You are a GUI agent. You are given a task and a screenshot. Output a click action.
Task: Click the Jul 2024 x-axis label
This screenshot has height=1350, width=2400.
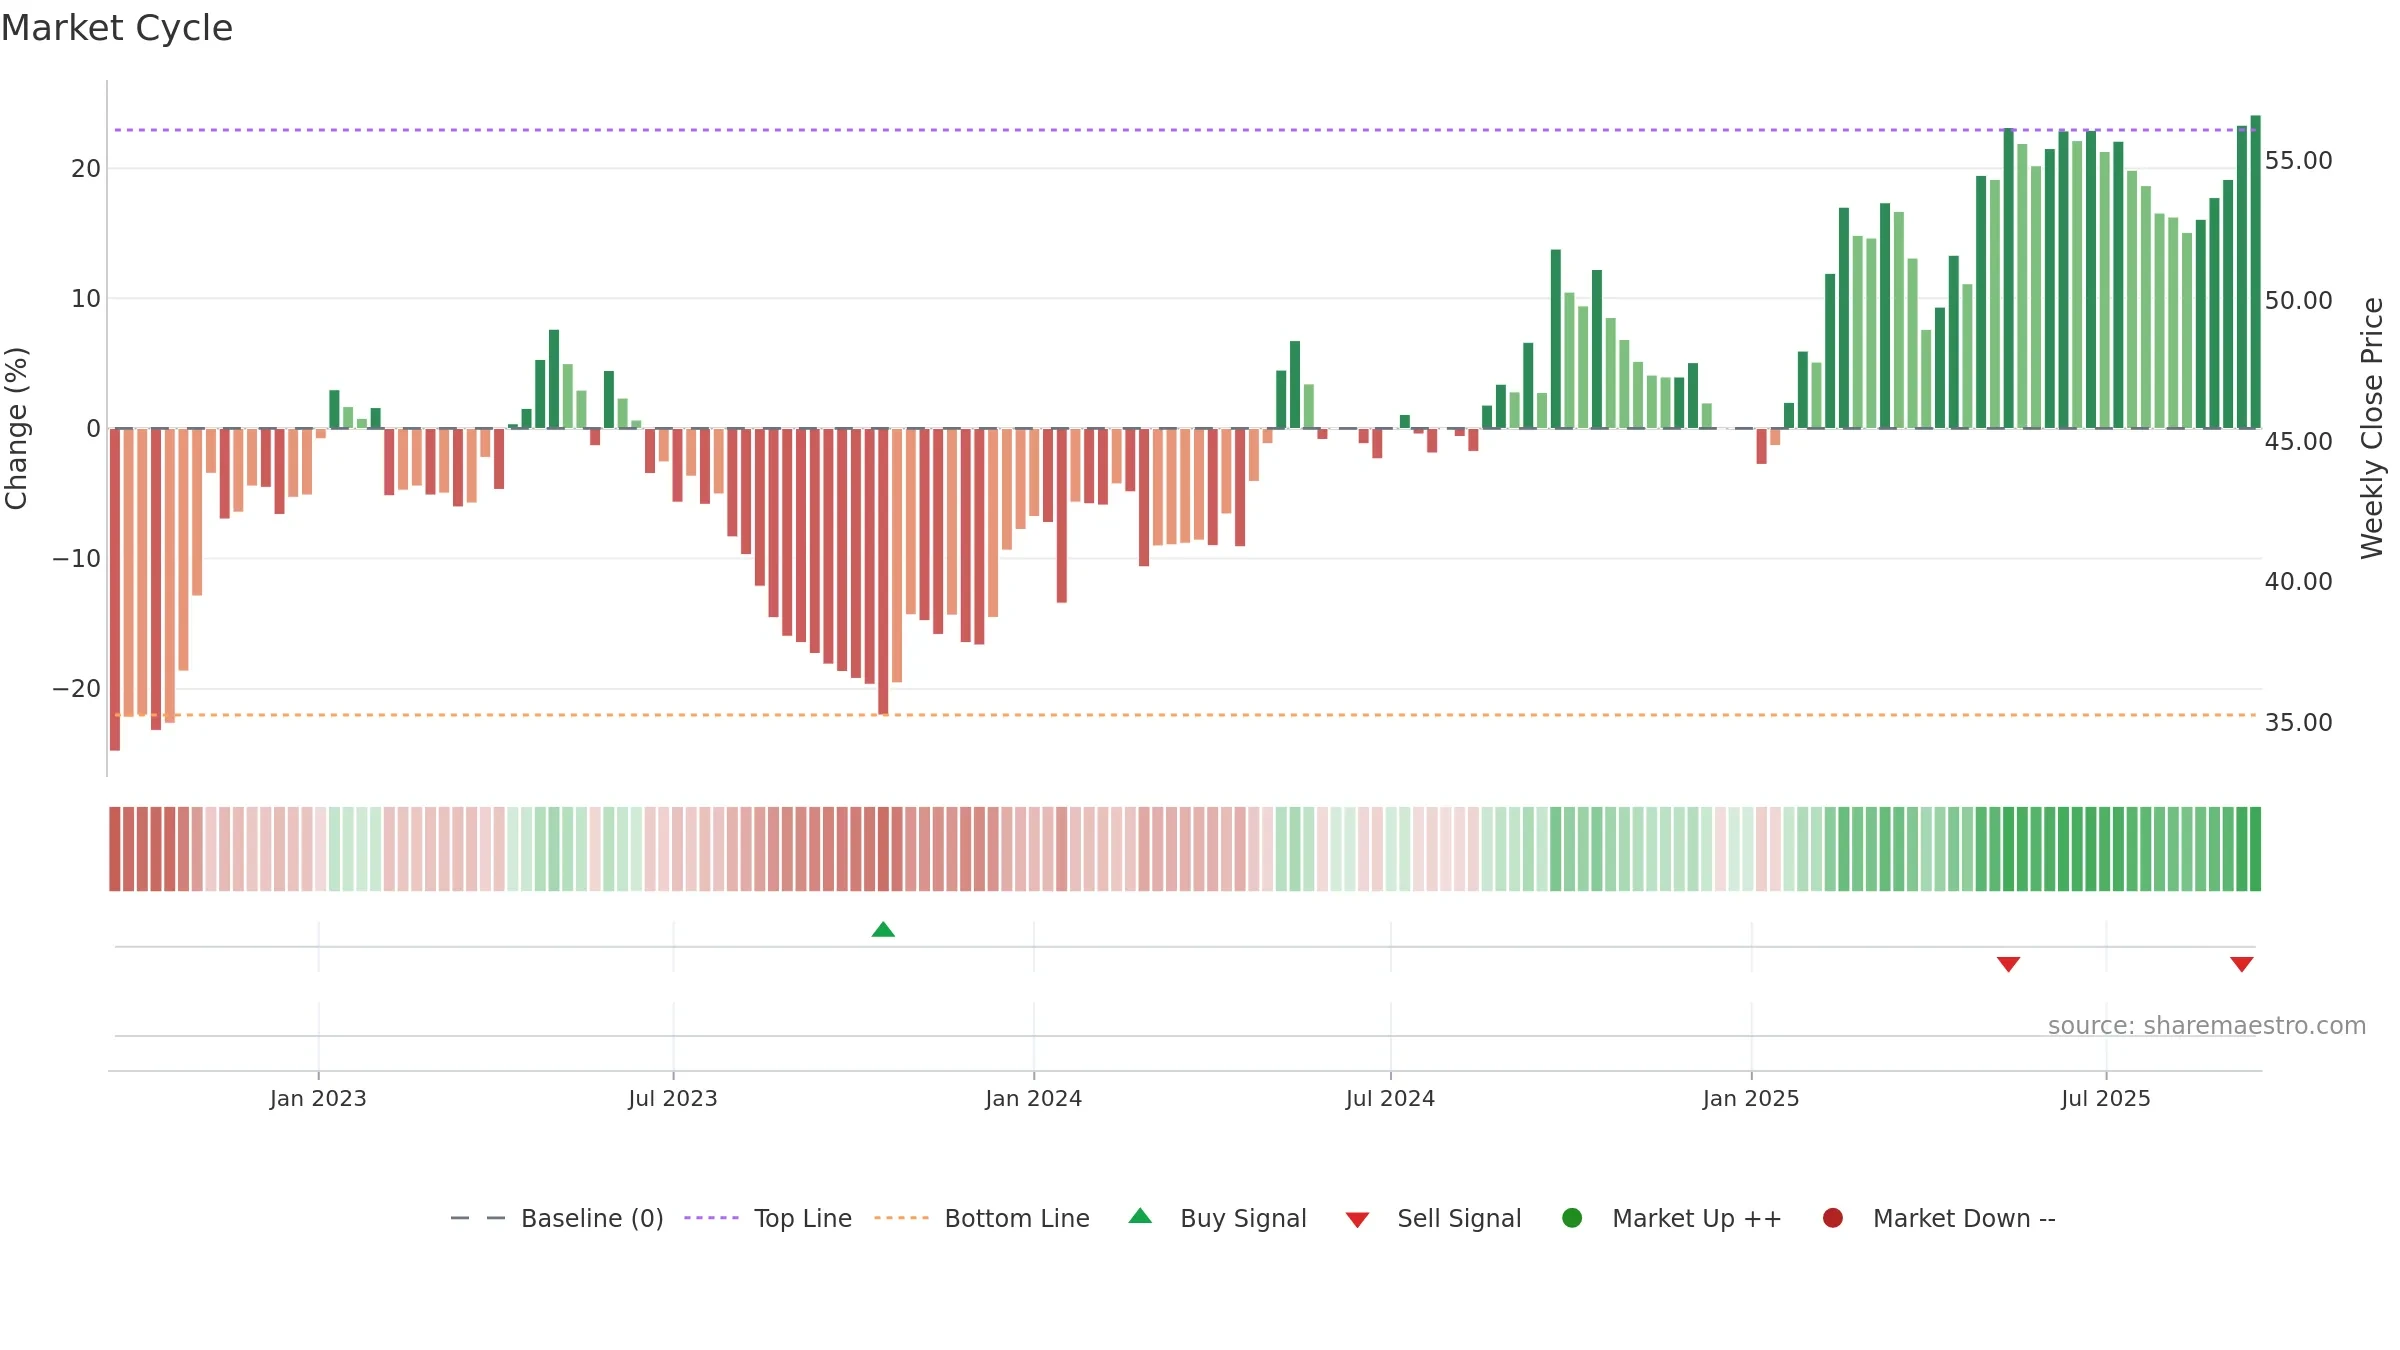tap(1390, 1099)
